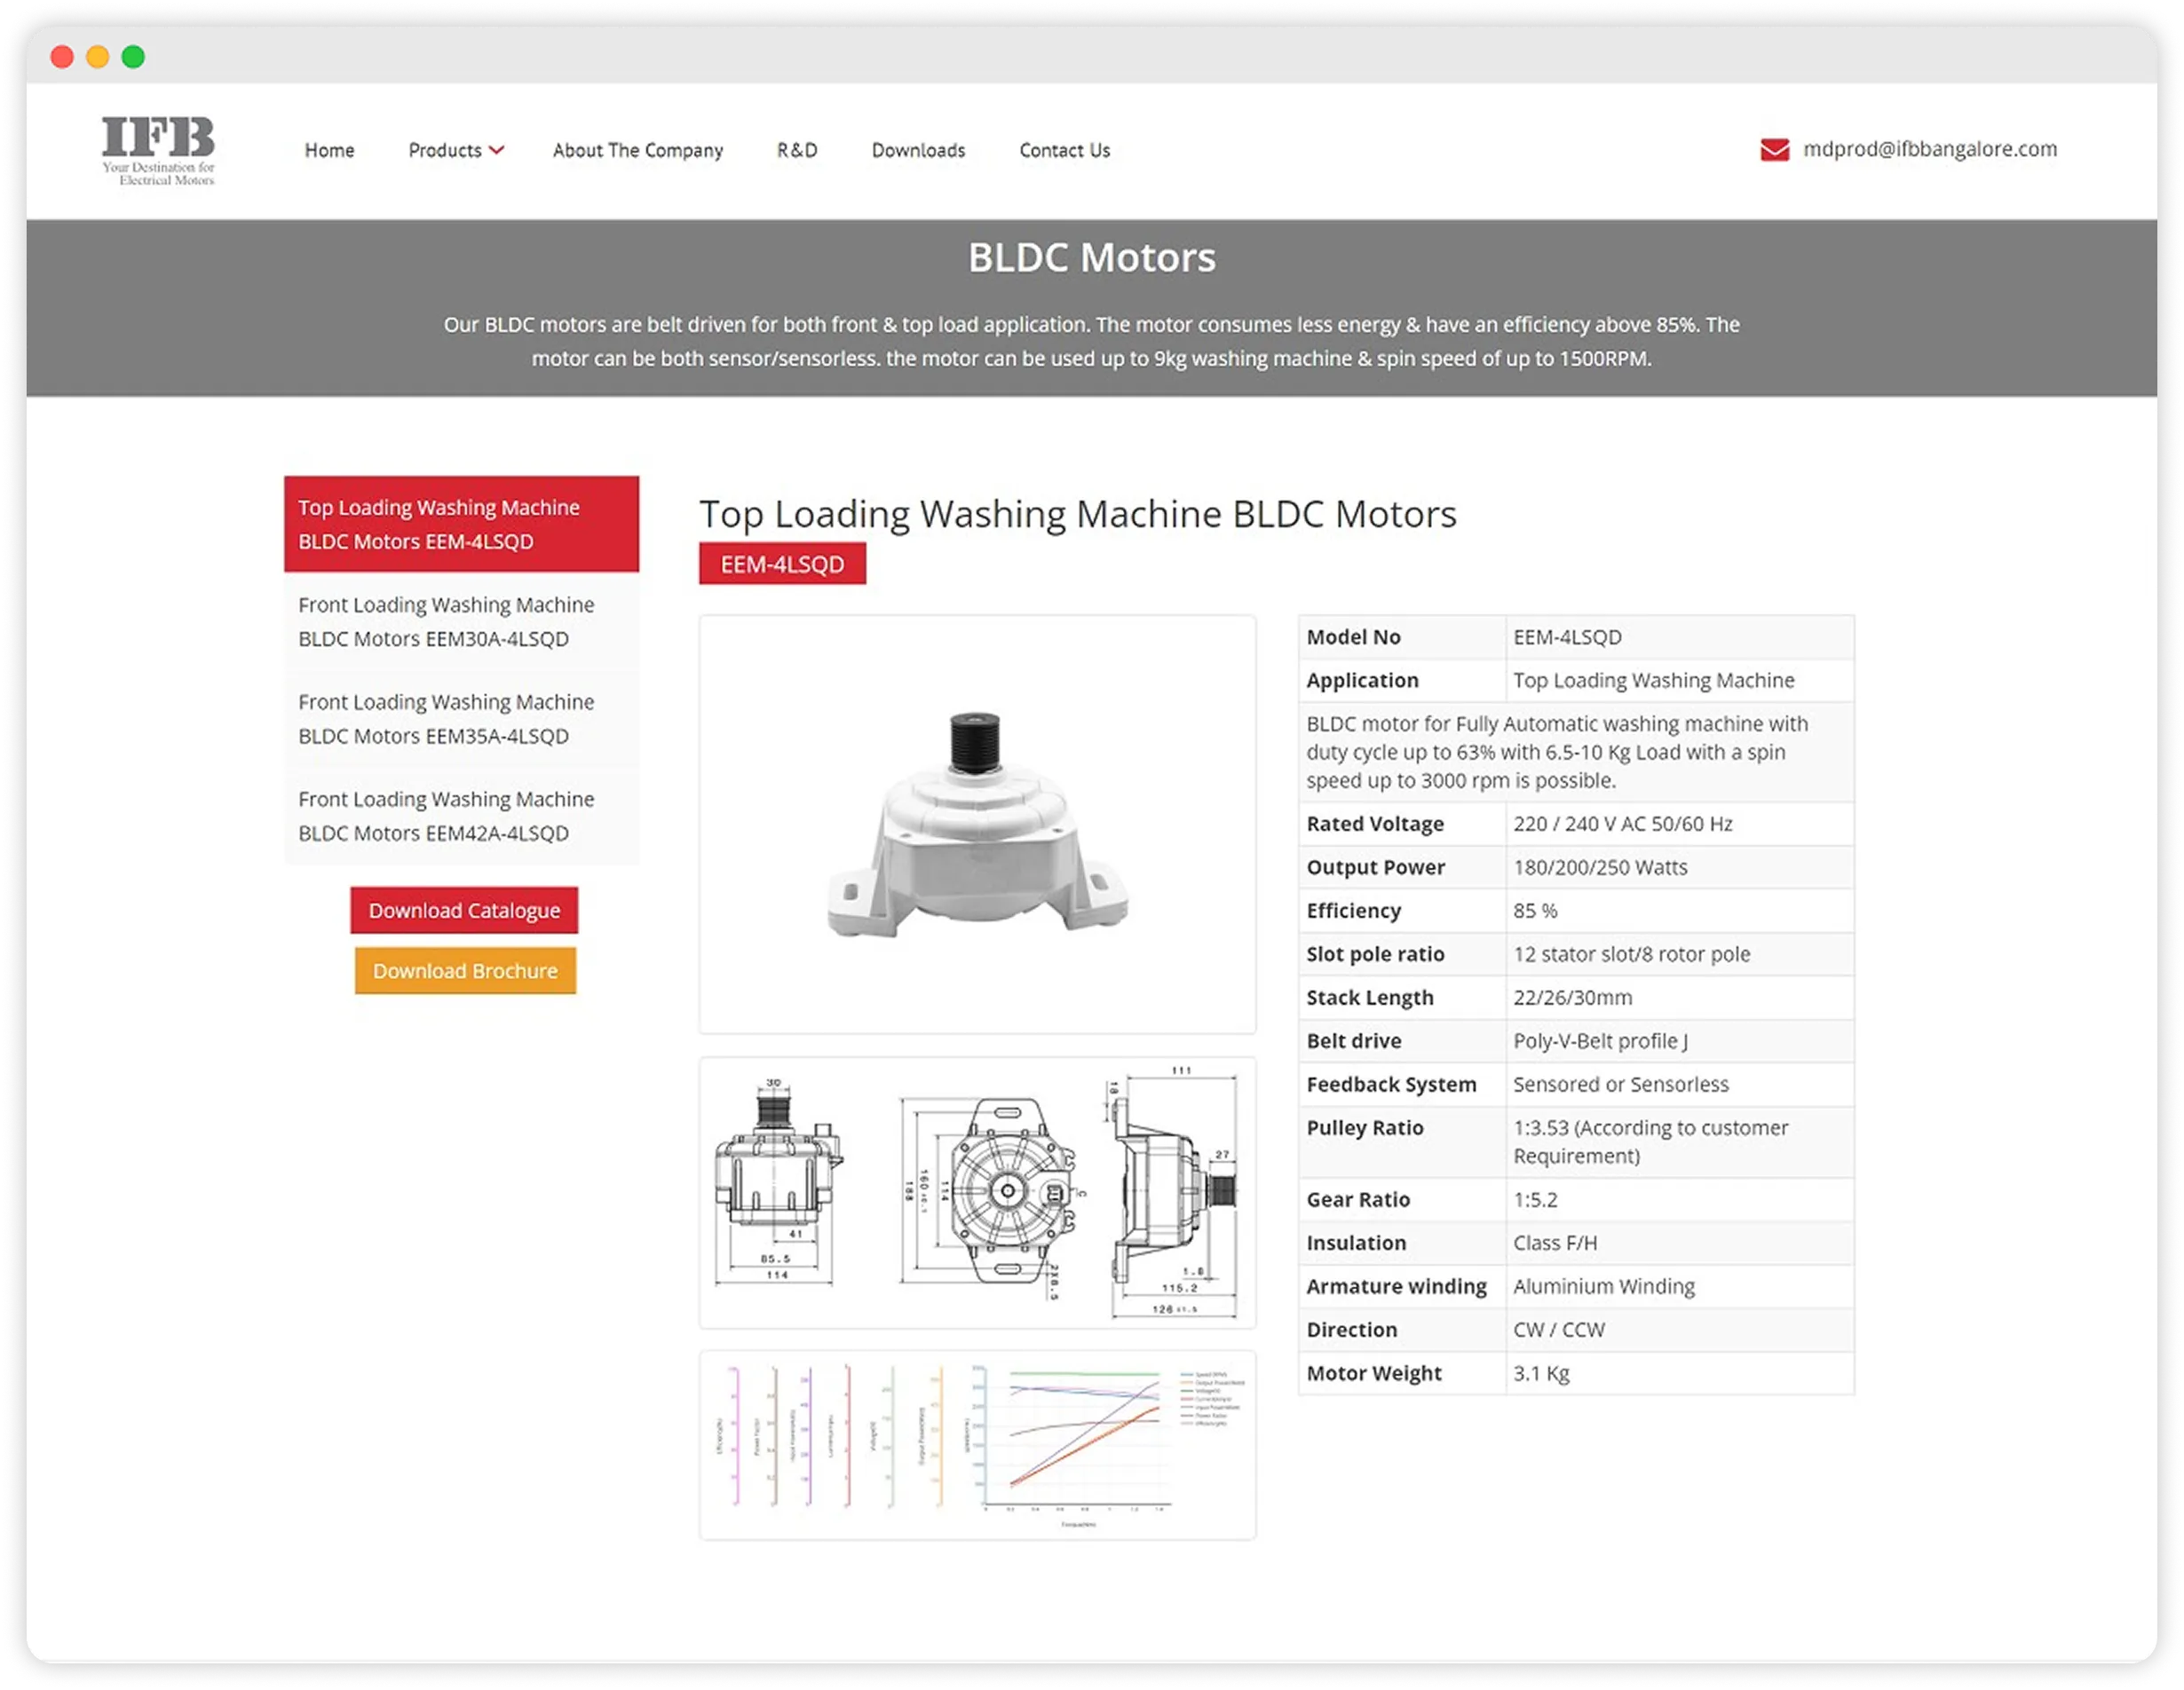The image size is (2184, 1690).
Task: Click the '1:3.53 (According to customer Requirement)' value
Action: (1650, 1142)
